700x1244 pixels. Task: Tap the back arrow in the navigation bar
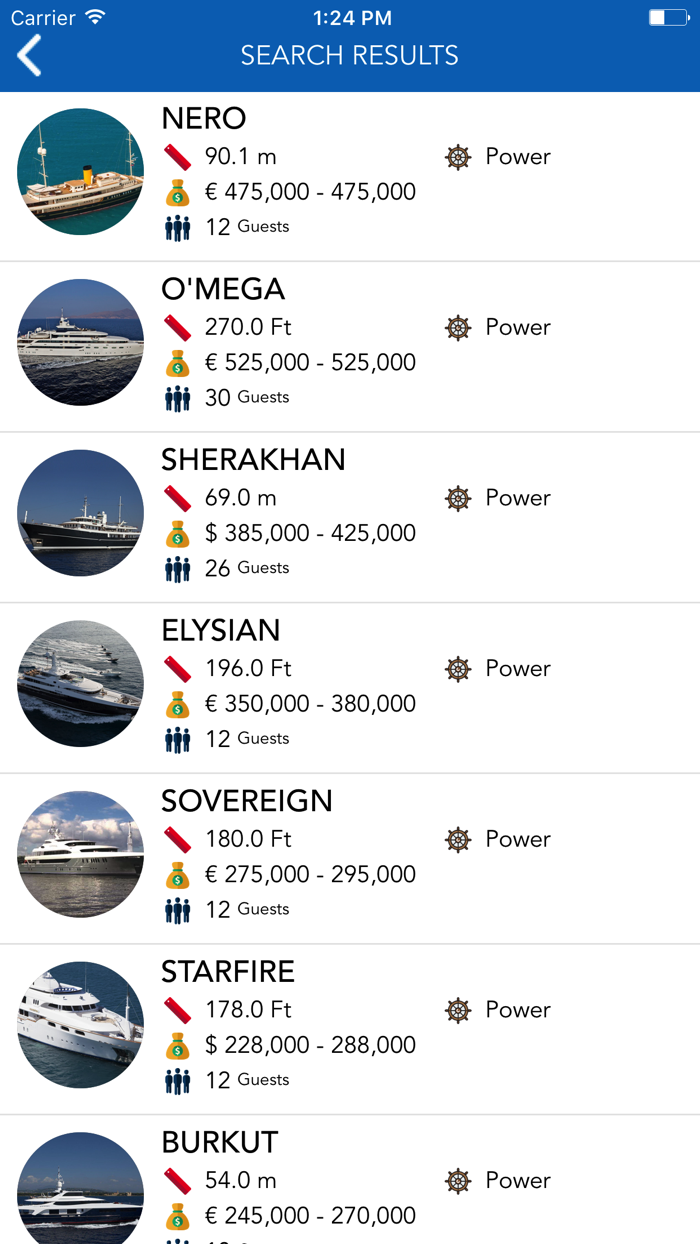tap(28, 55)
